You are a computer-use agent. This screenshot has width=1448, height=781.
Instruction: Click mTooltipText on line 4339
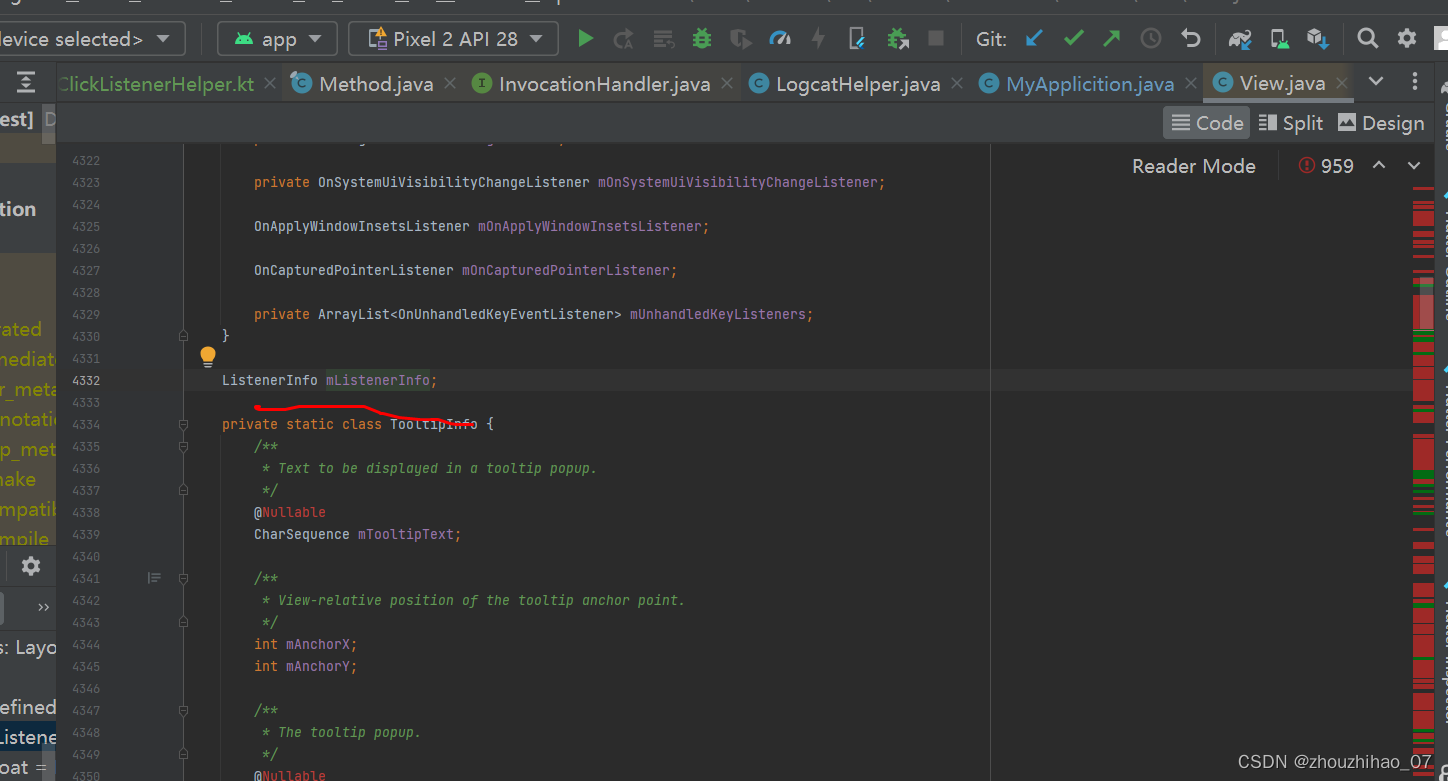406,534
